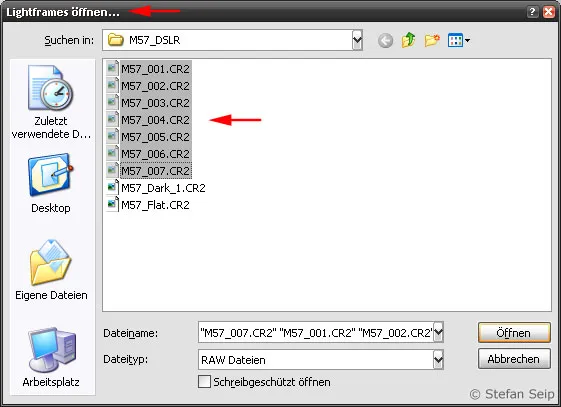Screen dimensions: 561x407
Task: Click the Öffnen button
Action: (514, 333)
